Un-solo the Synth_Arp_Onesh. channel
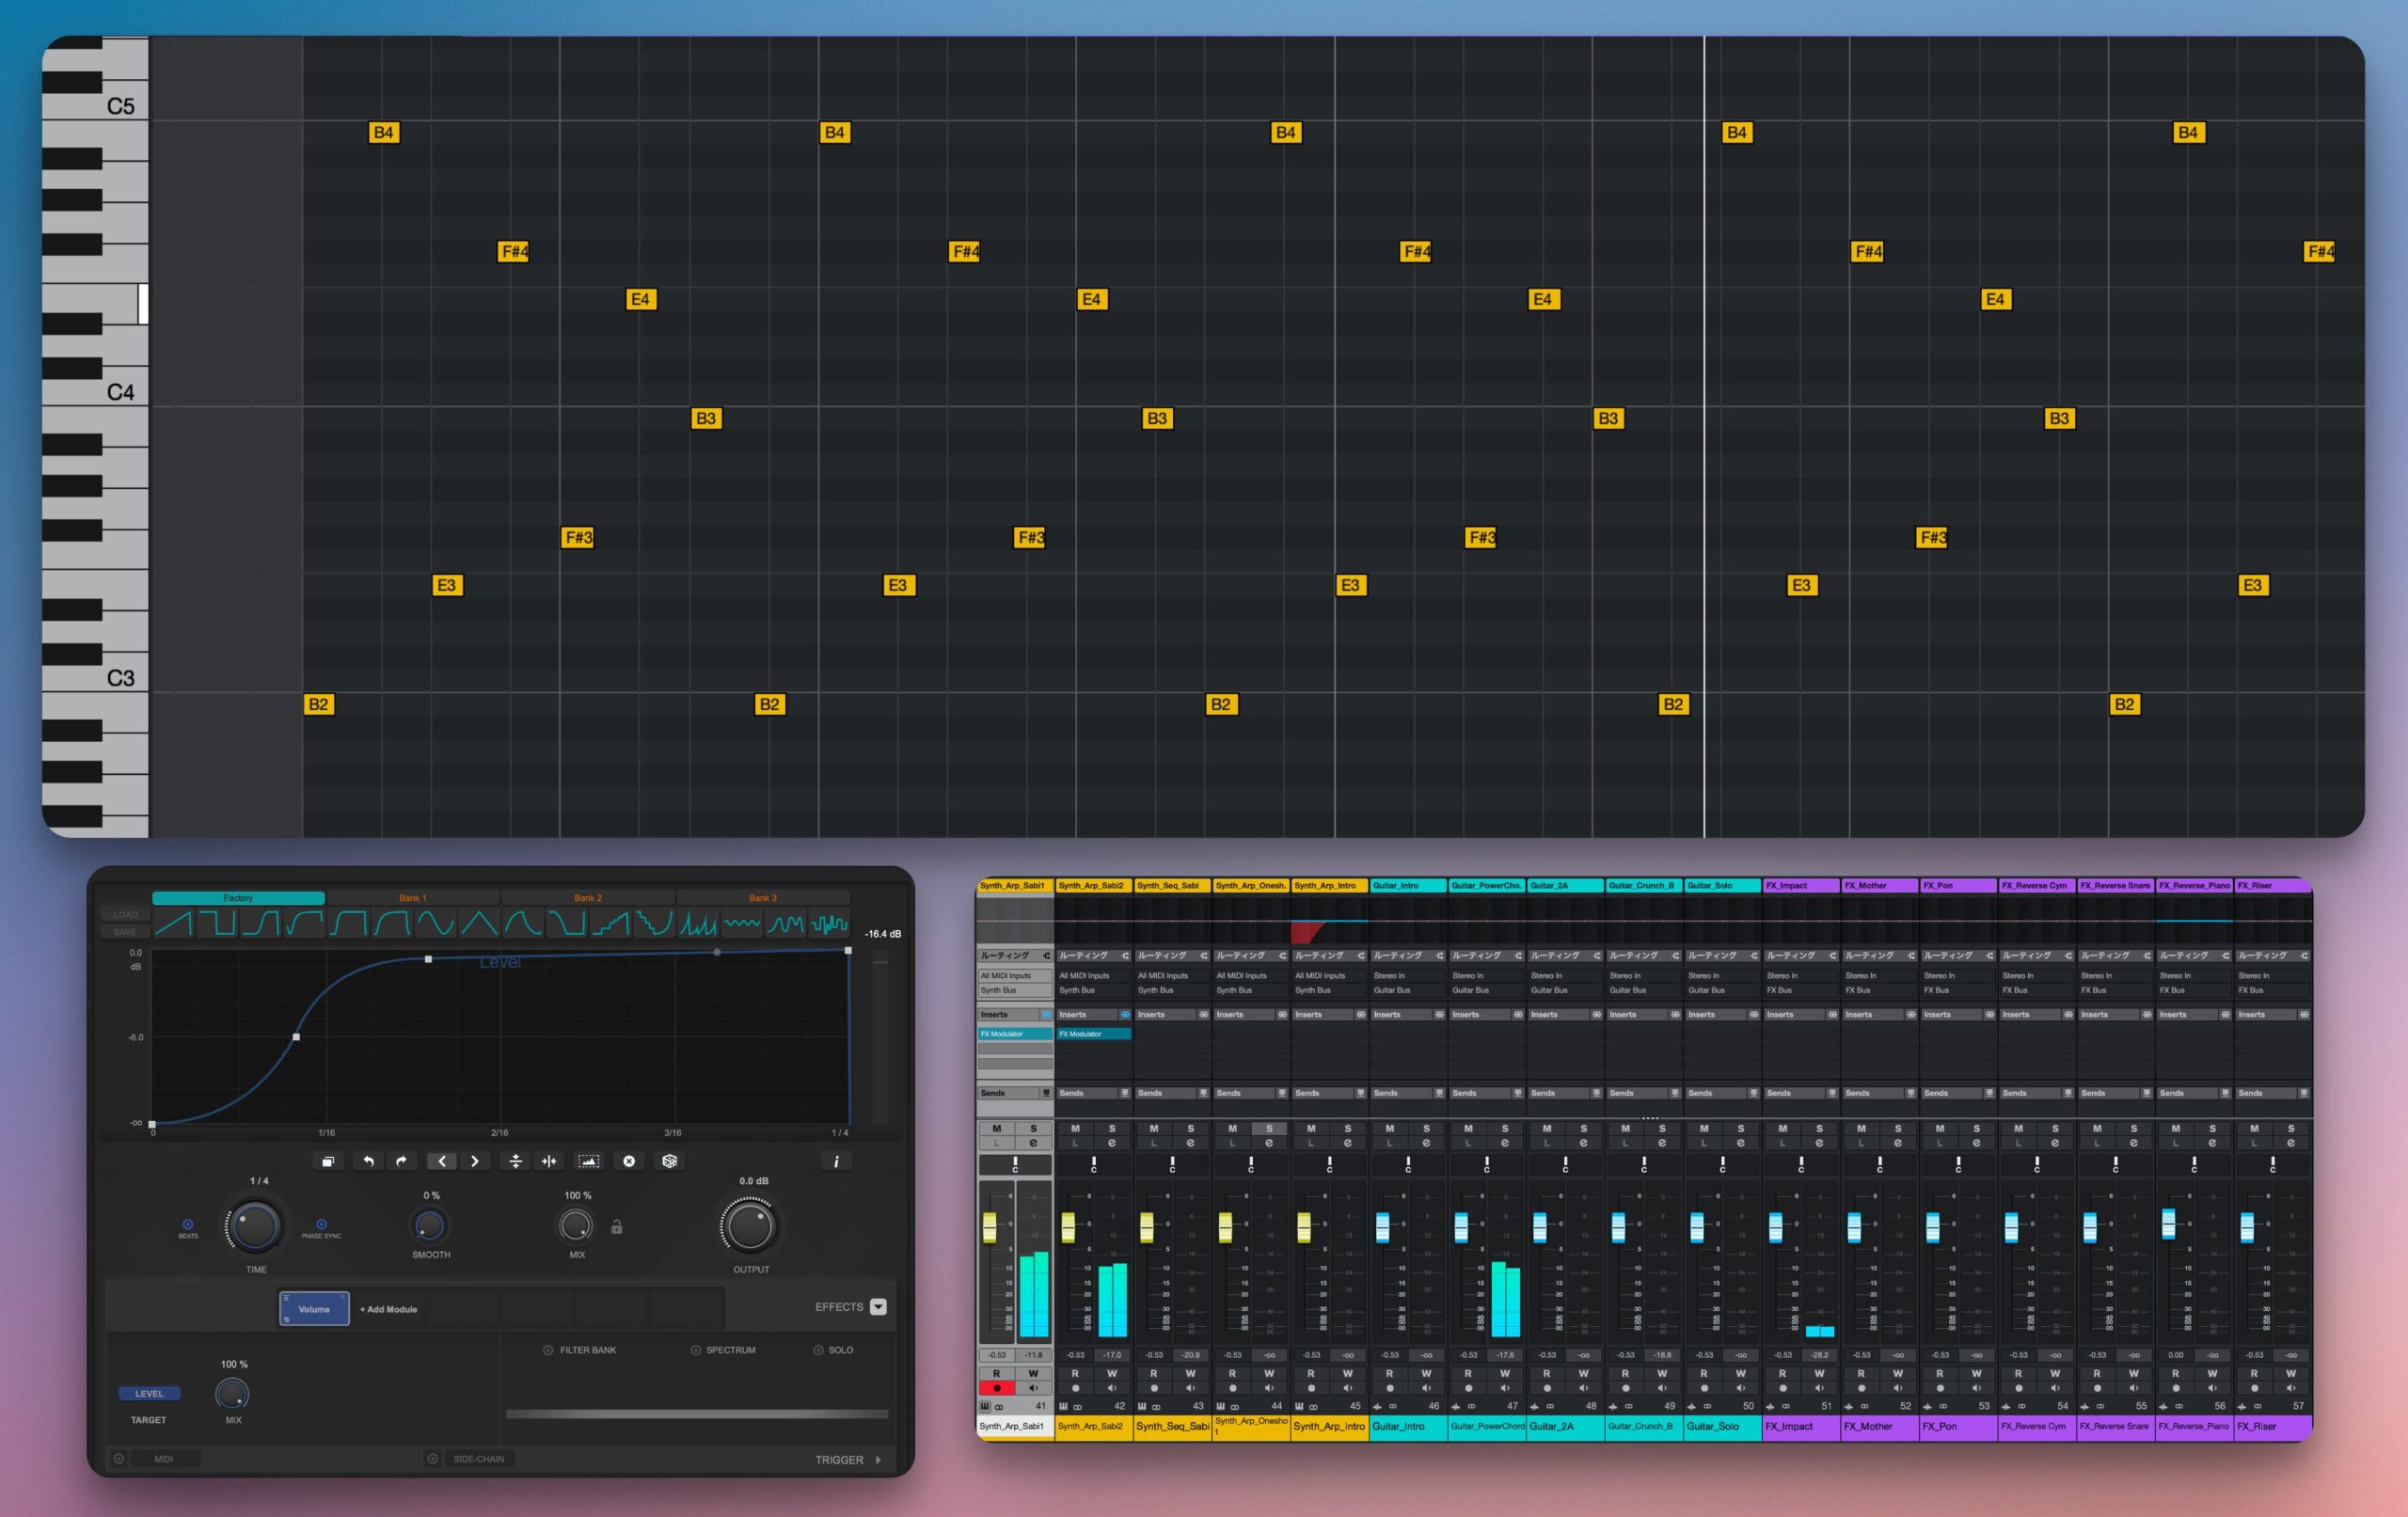This screenshot has height=1517, width=2408. click(1269, 1128)
